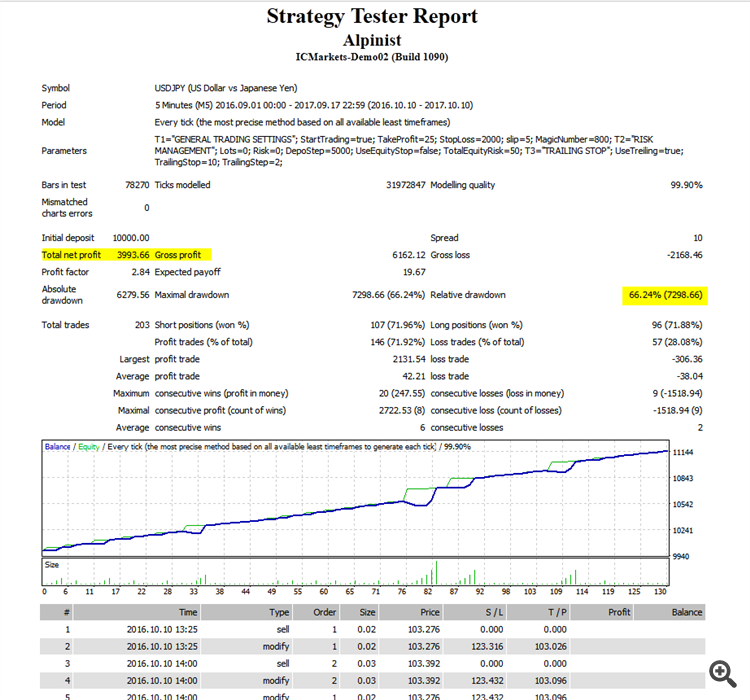
Task: Click row 4 stop loss 123.432
Action: pyautogui.click(x=487, y=681)
